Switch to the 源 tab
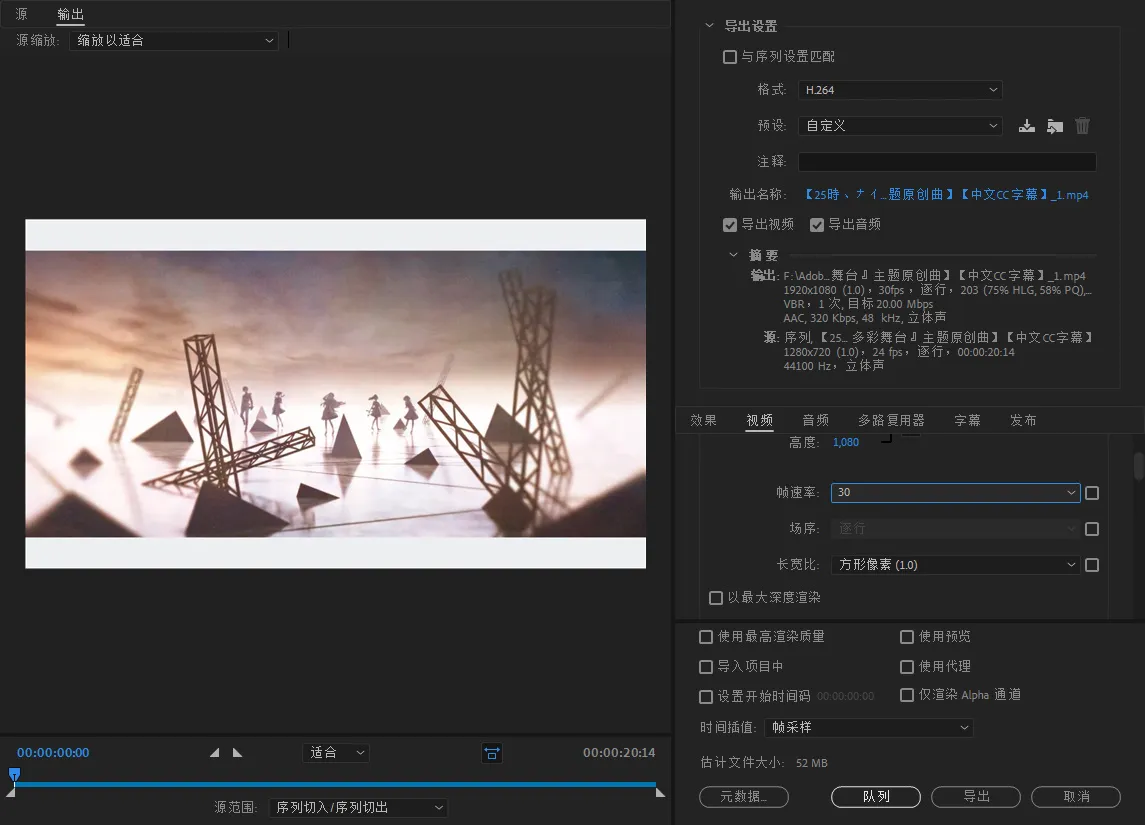 21,14
